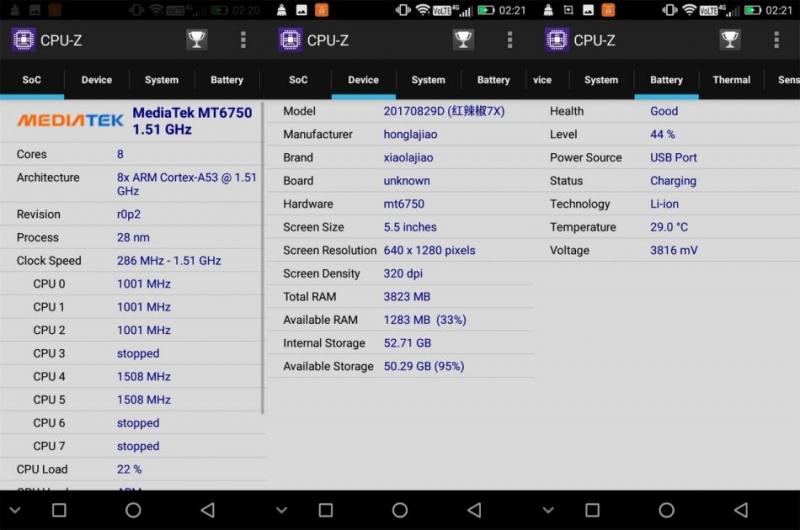The image size is (800, 530).
Task: Select Temperature value '29.0 °C'
Action: point(669,227)
